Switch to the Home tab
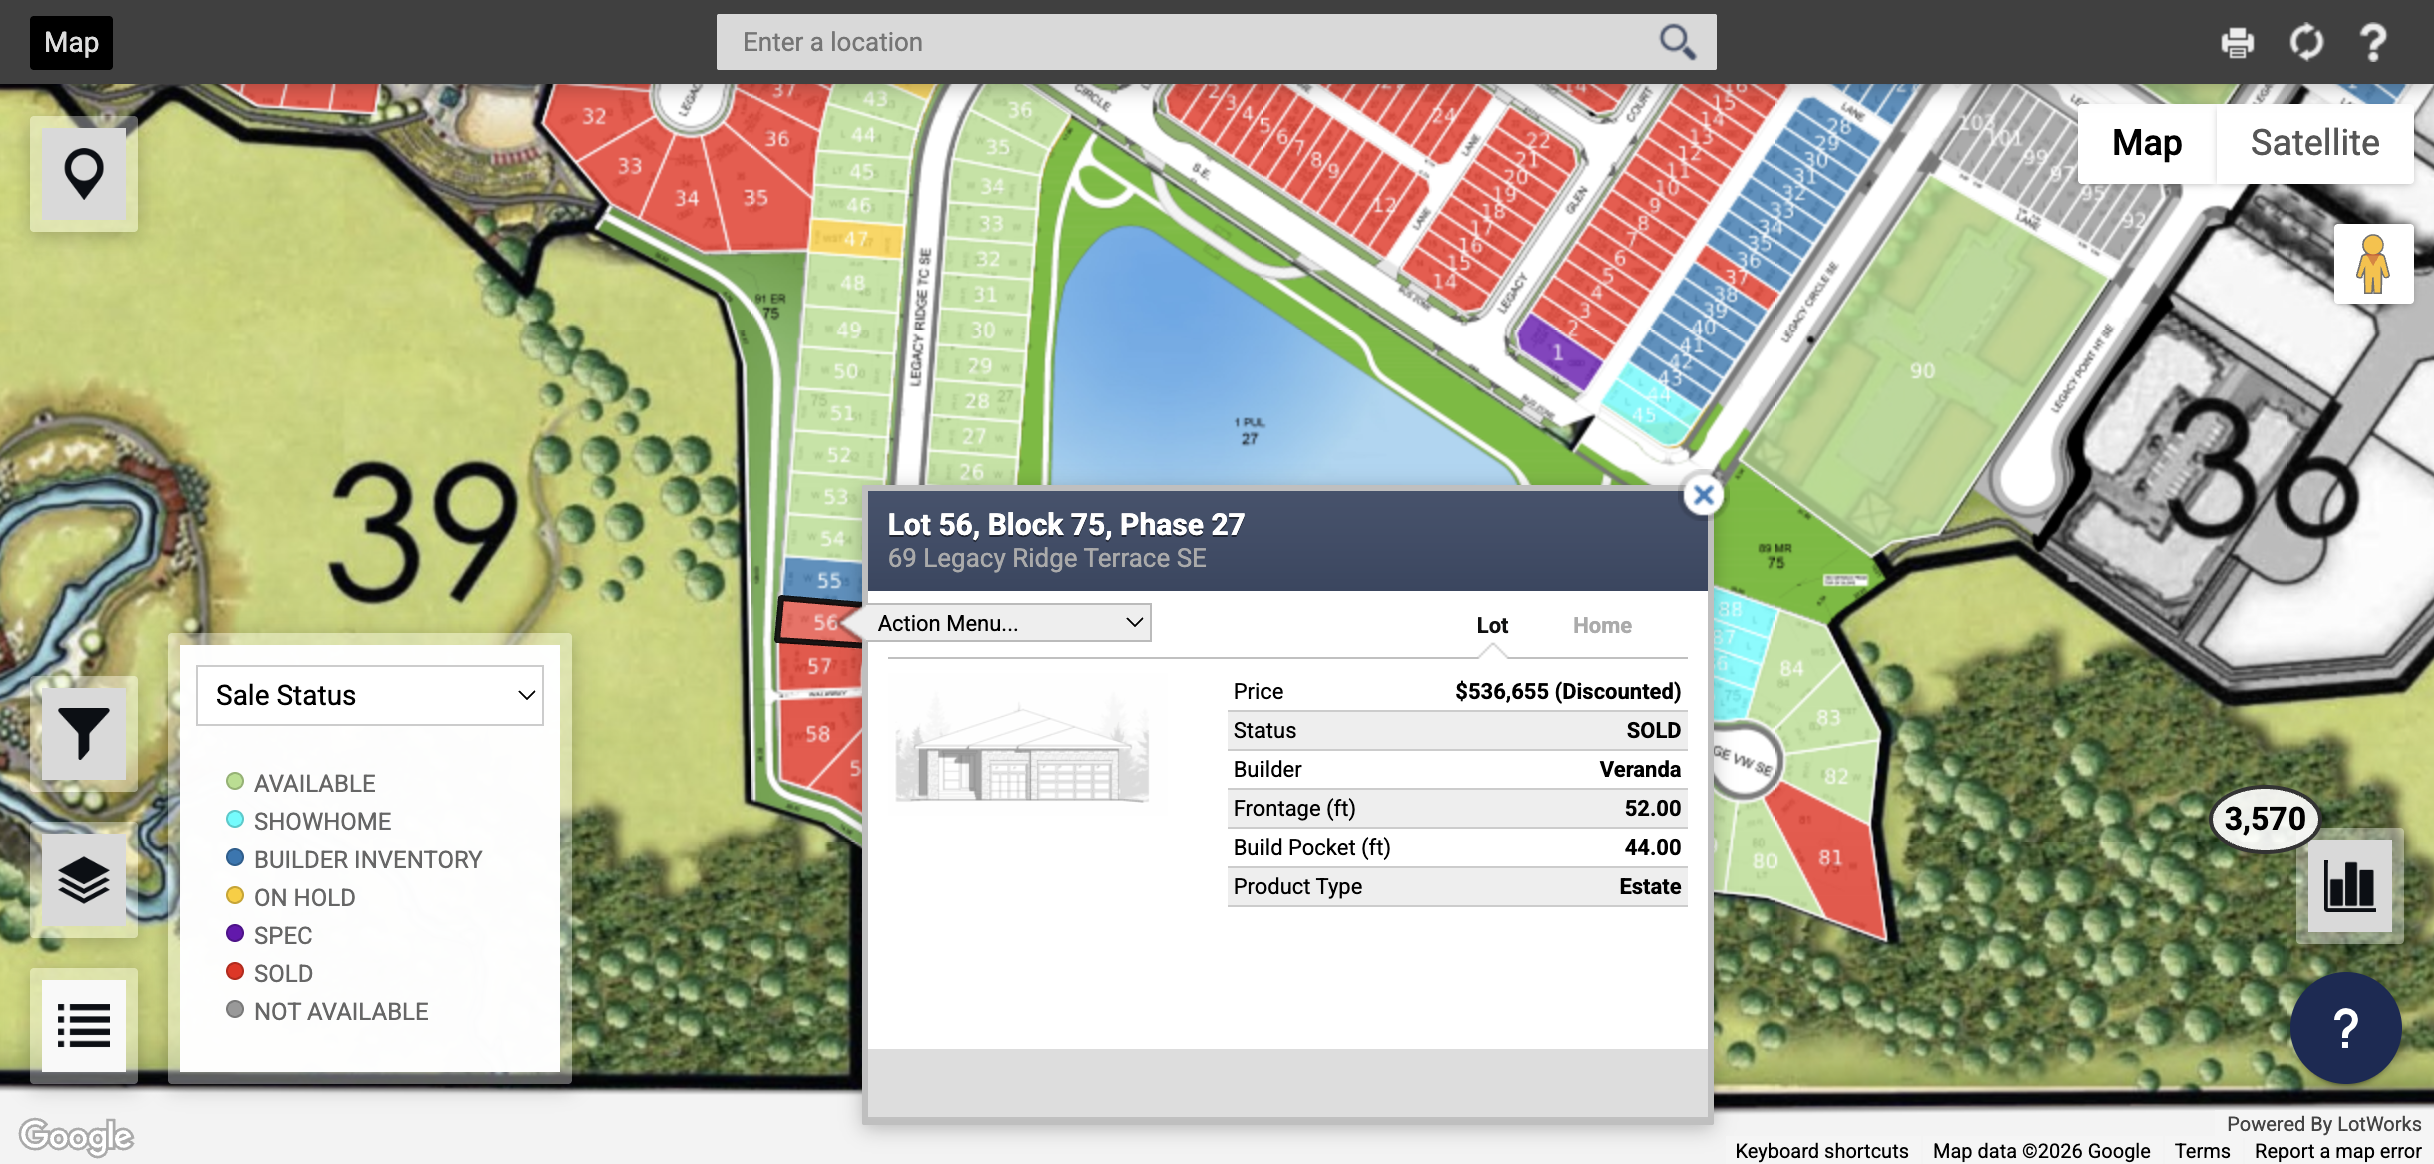This screenshot has height=1164, width=2434. click(x=1601, y=625)
